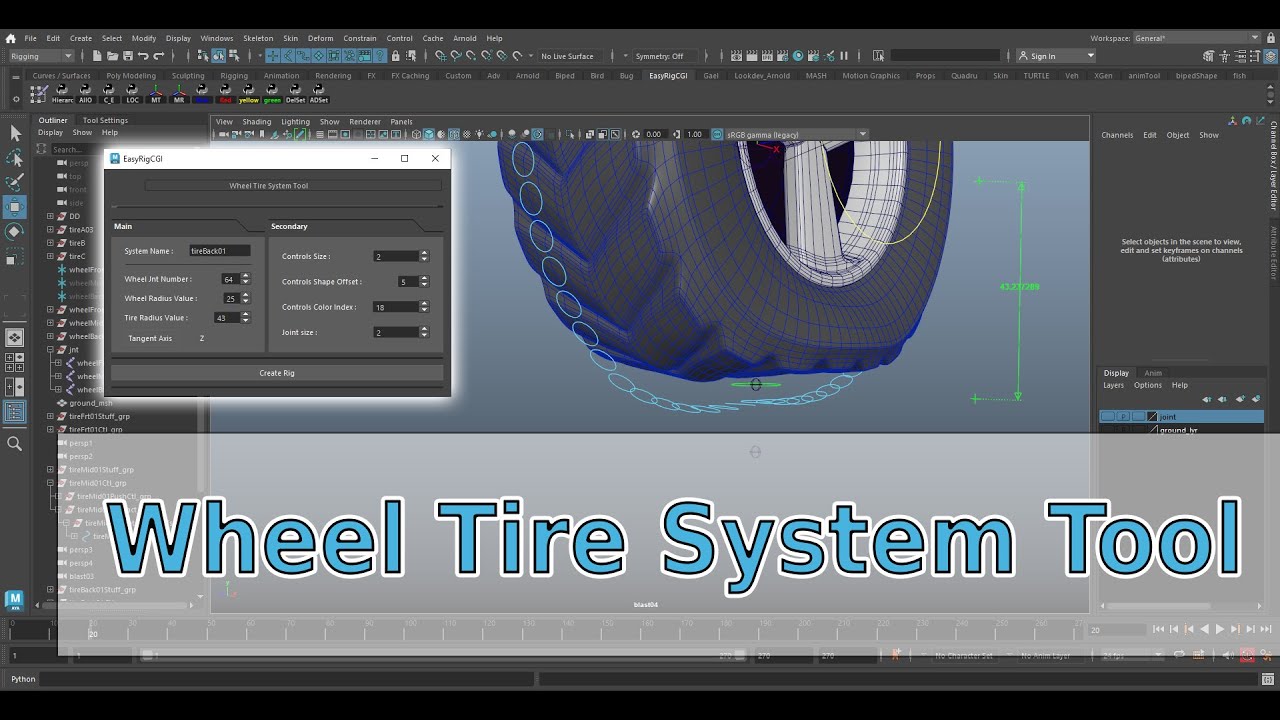Activate the Lasso select tool
Viewport: 1280px width, 720px height.
pyautogui.click(x=14, y=158)
